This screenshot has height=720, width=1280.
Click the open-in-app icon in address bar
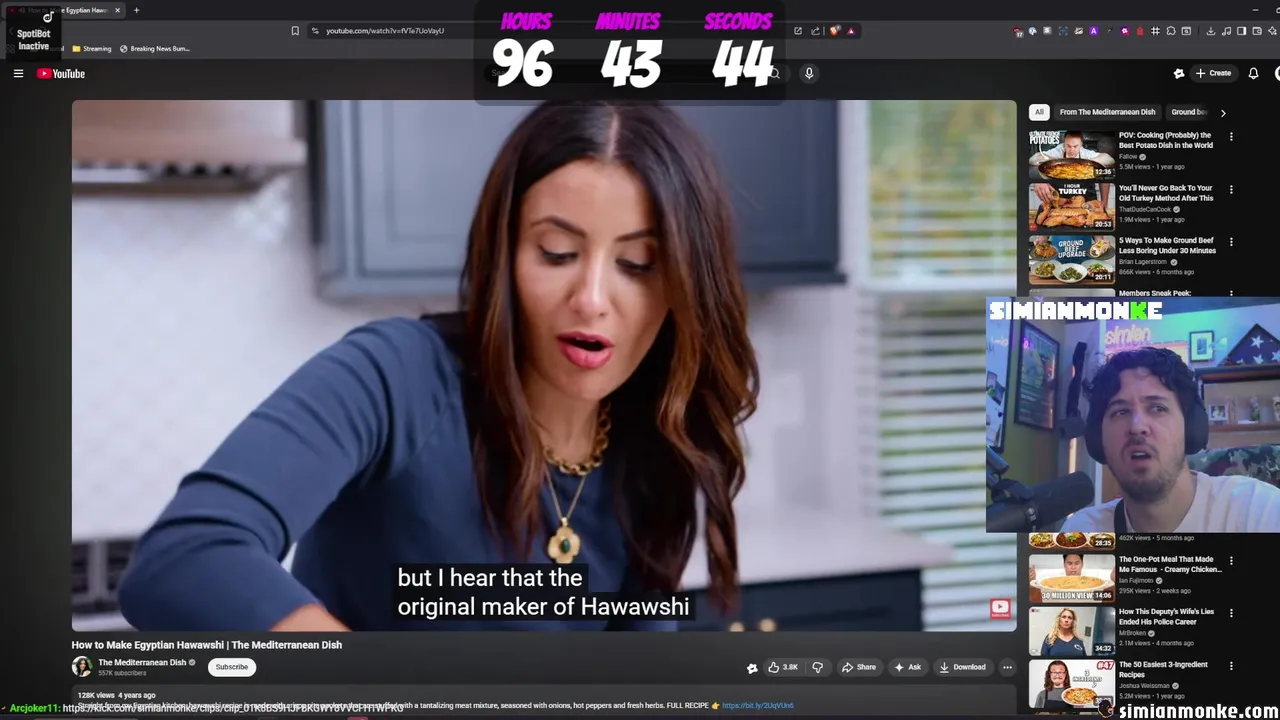point(798,31)
